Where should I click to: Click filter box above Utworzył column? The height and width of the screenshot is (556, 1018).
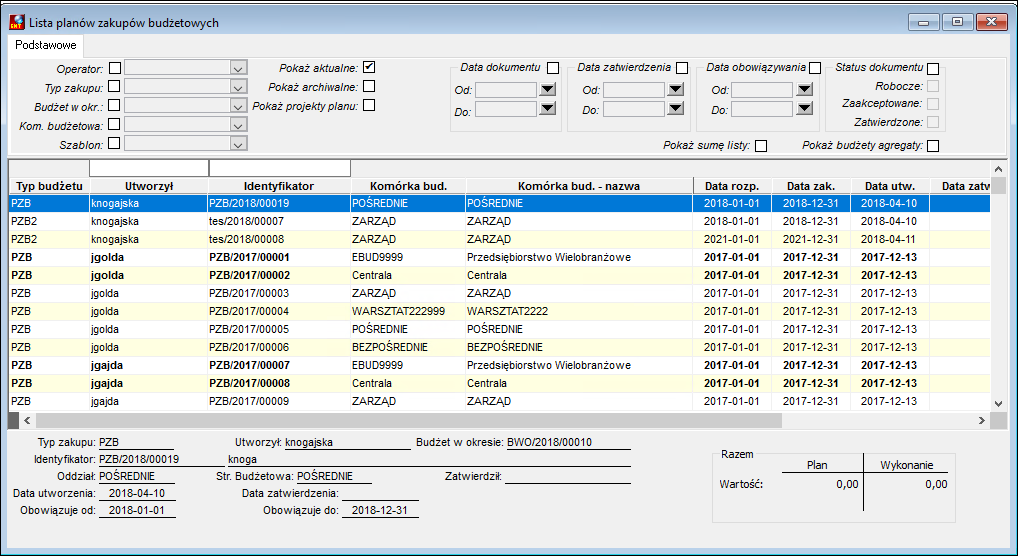click(149, 168)
